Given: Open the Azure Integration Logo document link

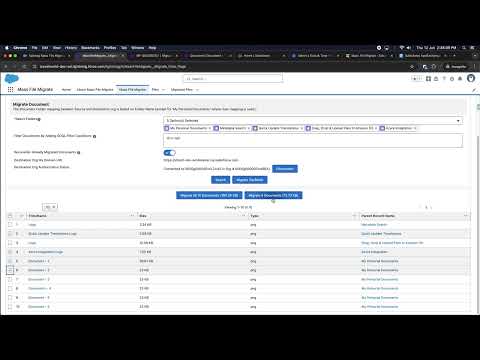Looking at the screenshot, I should 45,252.
